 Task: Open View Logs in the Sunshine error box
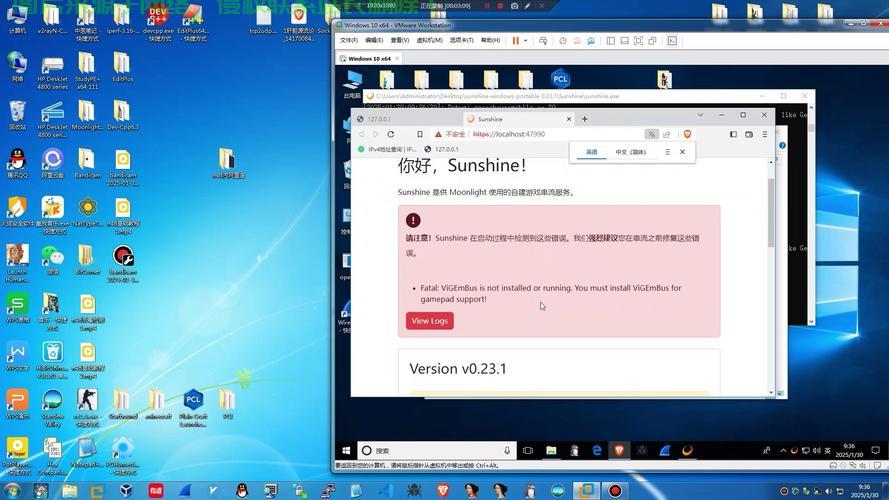(x=429, y=321)
